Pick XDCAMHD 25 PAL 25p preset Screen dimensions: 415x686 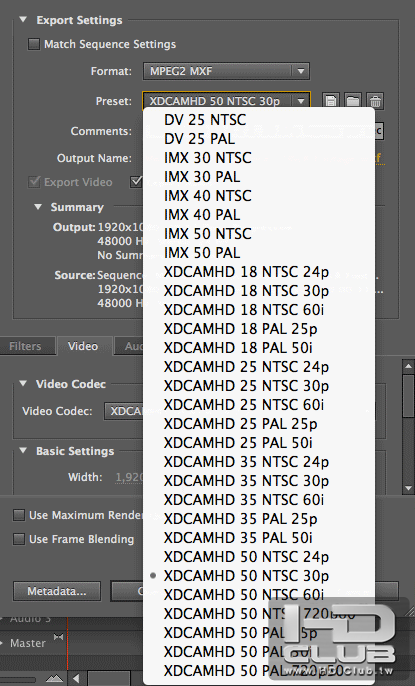[x=259, y=424]
